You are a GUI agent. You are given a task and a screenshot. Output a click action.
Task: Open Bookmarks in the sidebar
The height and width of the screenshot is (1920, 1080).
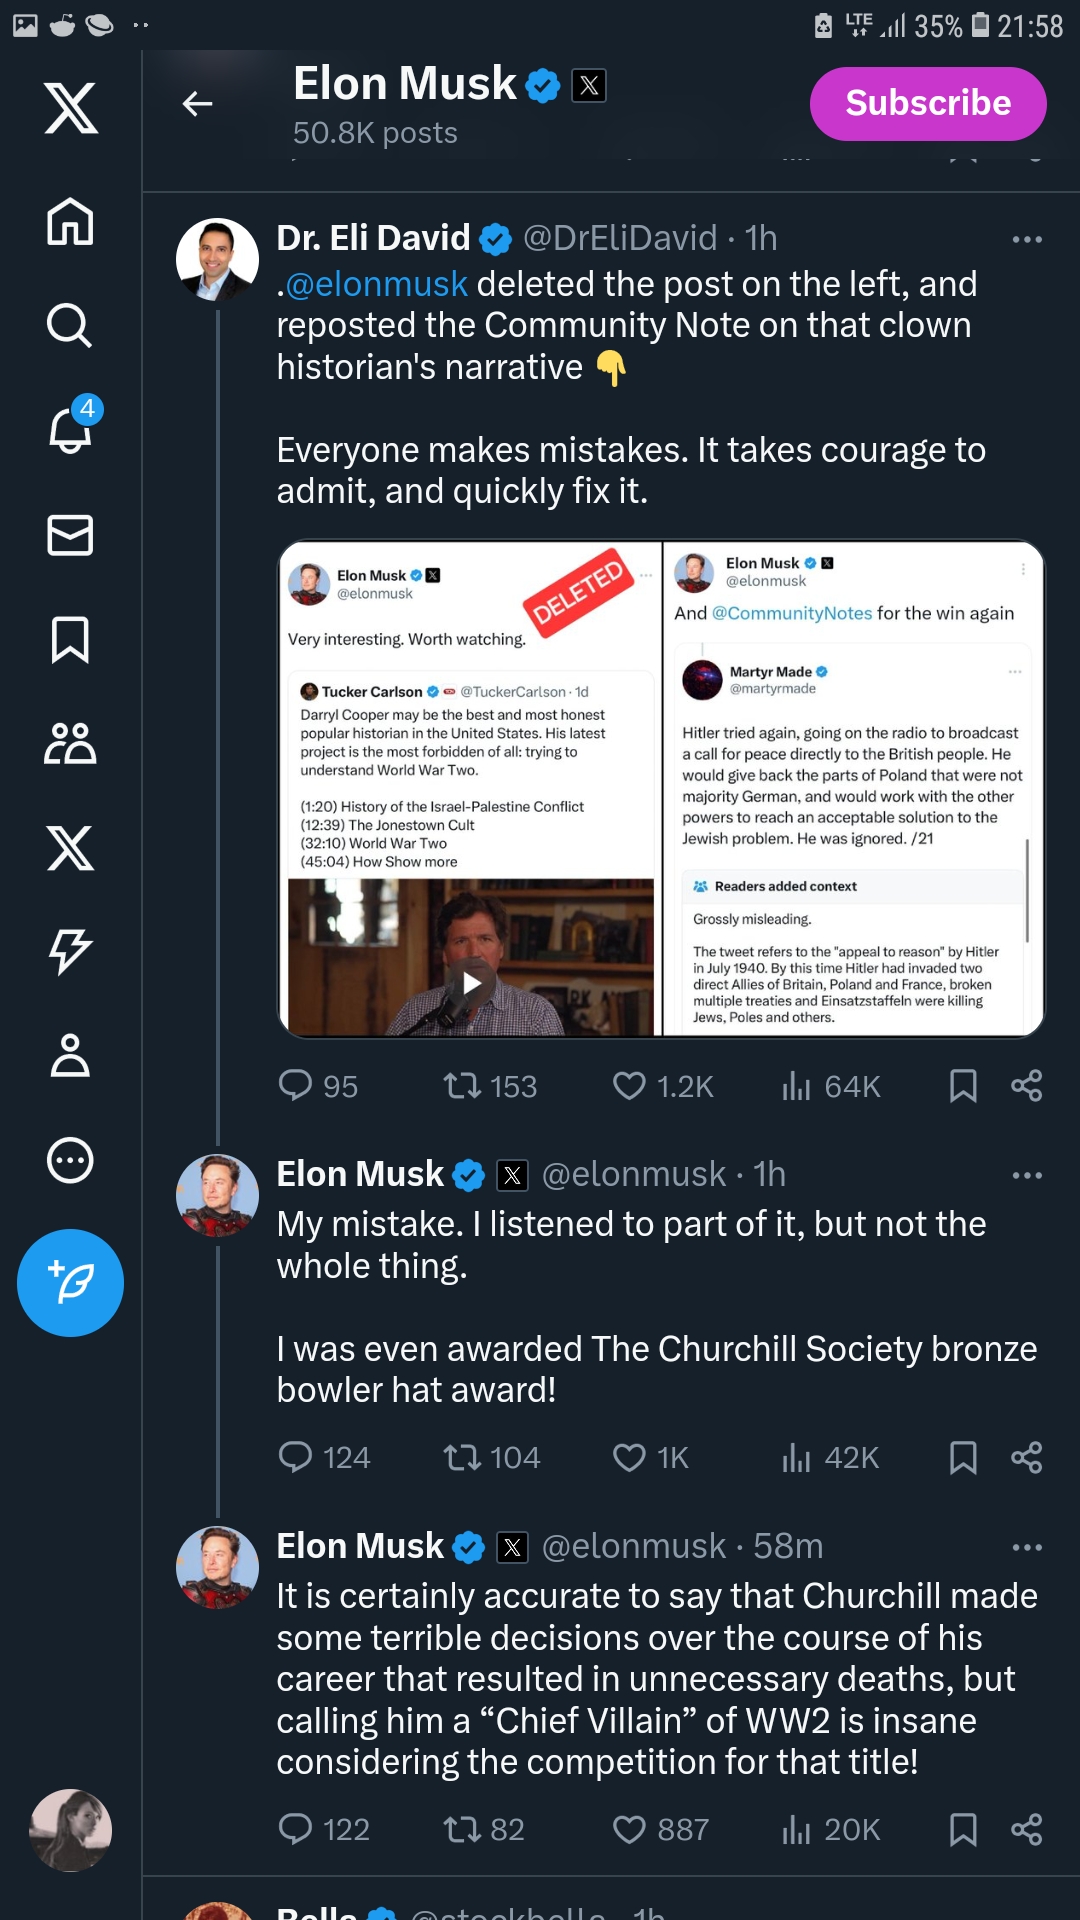[70, 640]
